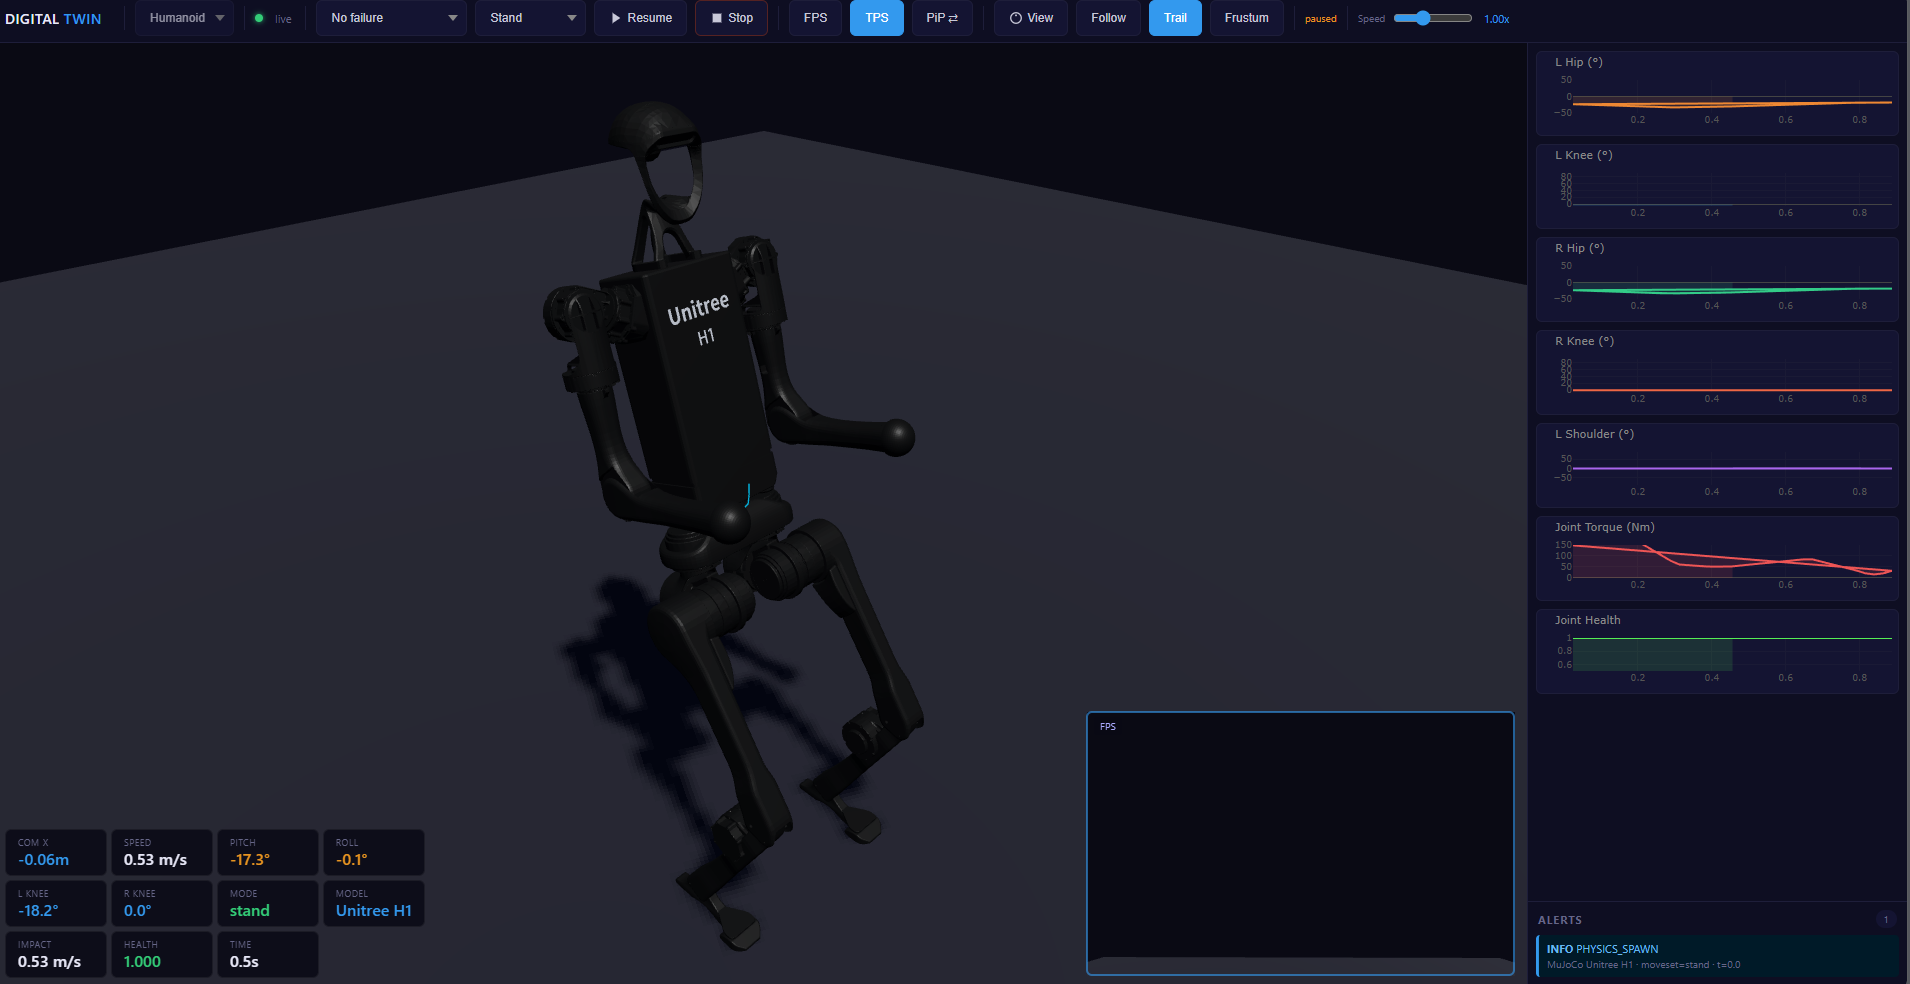
Task: Click the 1.00x speed value
Action: tap(1496, 19)
